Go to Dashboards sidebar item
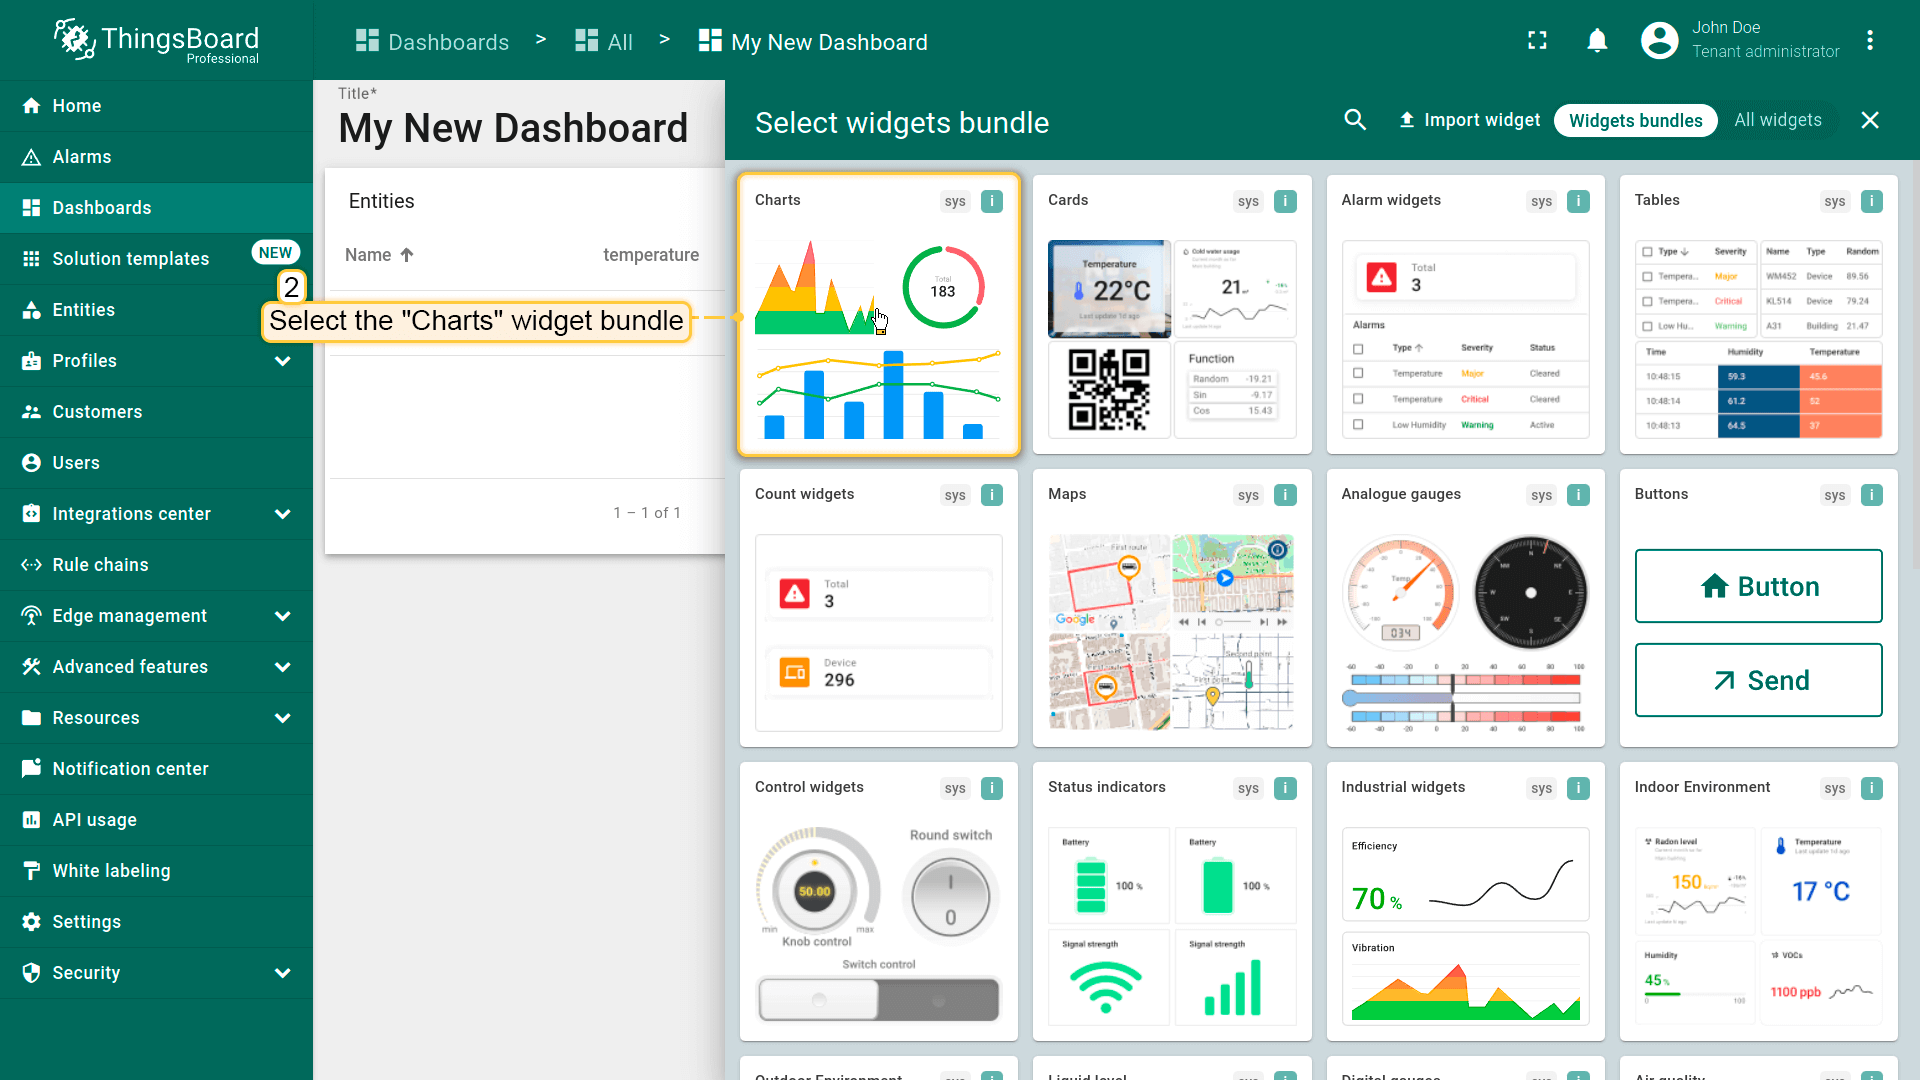The height and width of the screenshot is (1080, 1920). coord(156,208)
